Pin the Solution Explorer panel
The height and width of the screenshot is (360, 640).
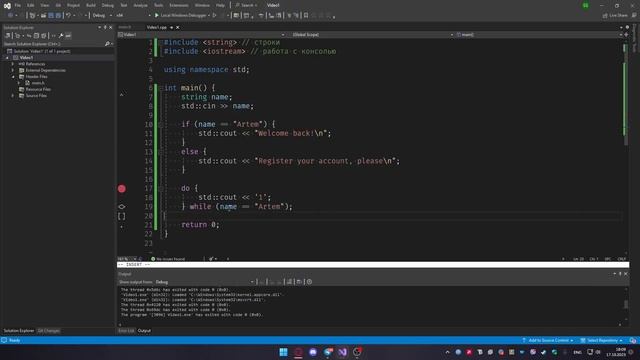(x=105, y=27)
